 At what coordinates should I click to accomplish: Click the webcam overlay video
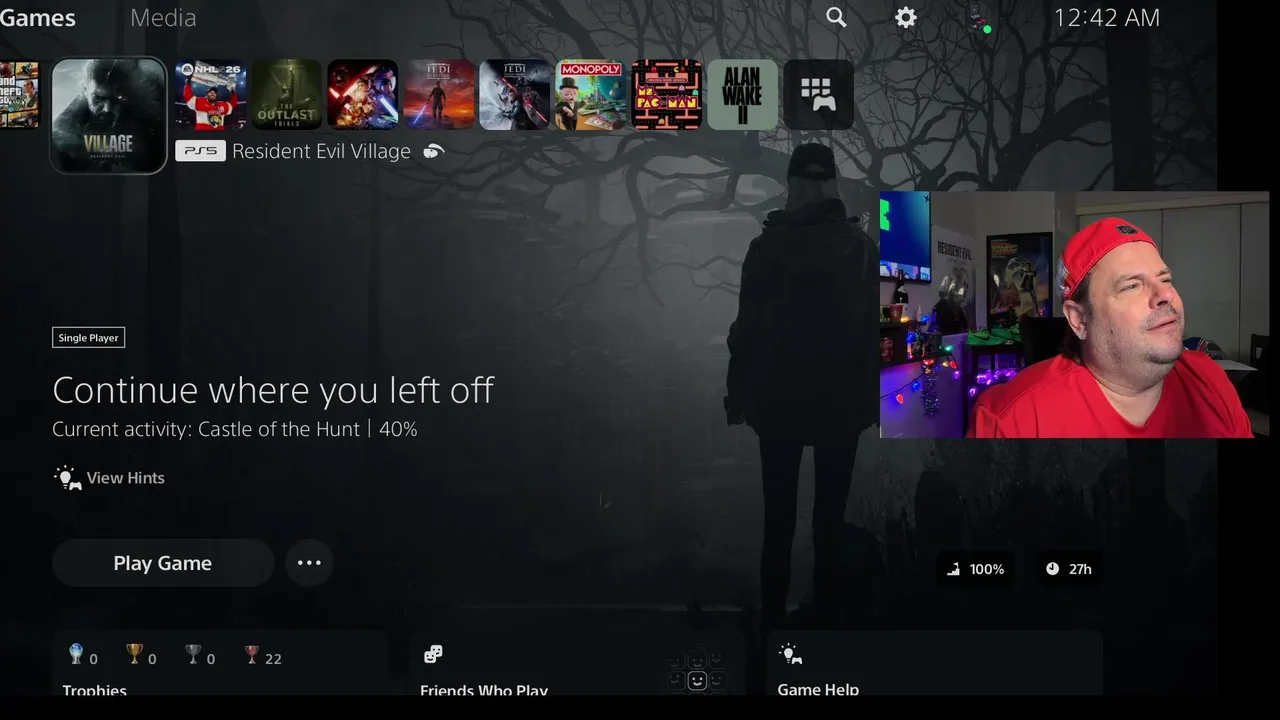tap(1074, 315)
